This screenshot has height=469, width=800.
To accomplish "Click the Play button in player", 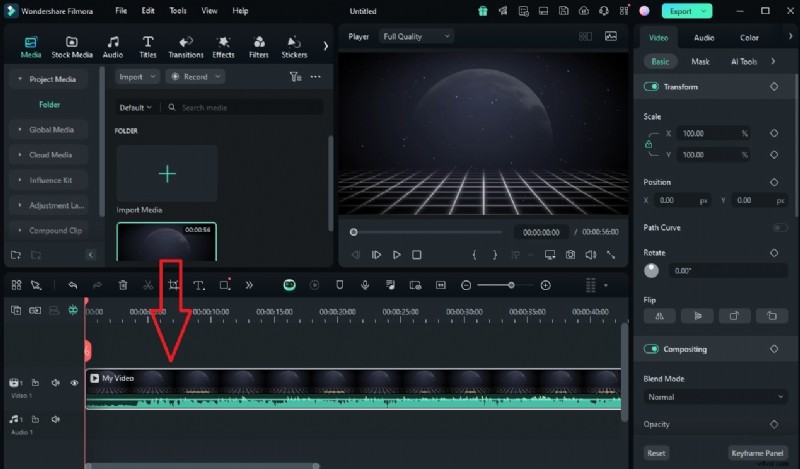I will click(x=396, y=255).
